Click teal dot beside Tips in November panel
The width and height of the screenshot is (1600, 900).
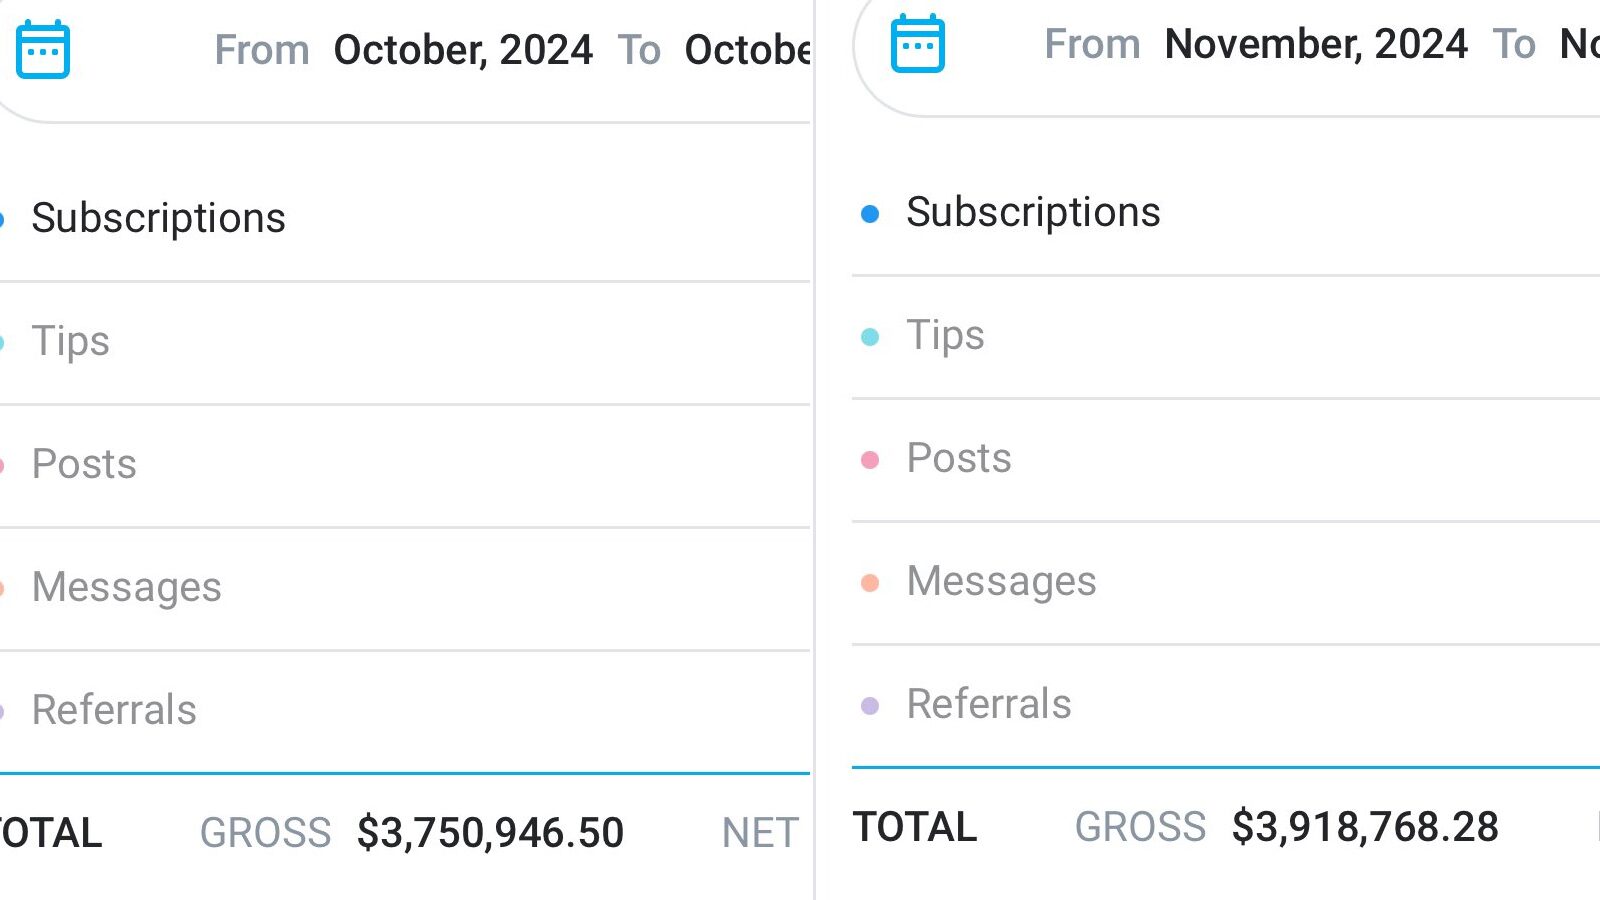pyautogui.click(x=870, y=337)
